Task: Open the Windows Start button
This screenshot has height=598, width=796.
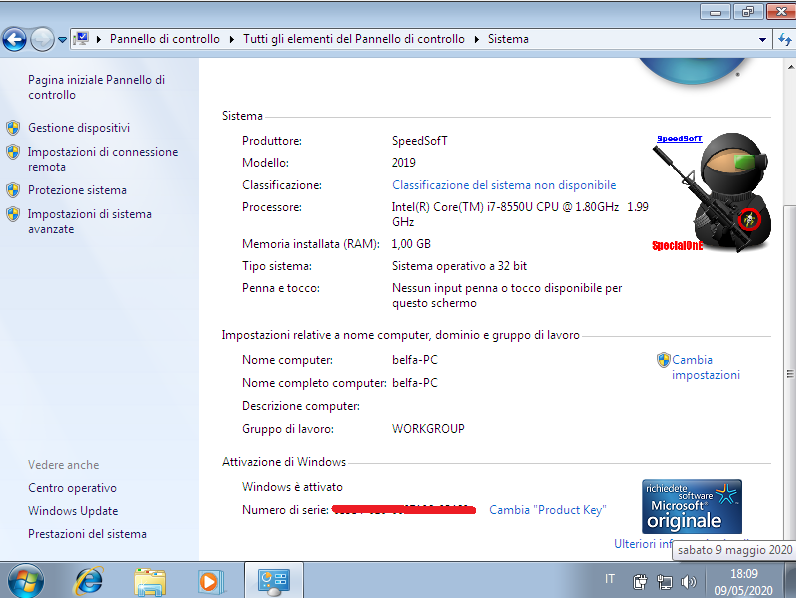Action: pyautogui.click(x=26, y=581)
